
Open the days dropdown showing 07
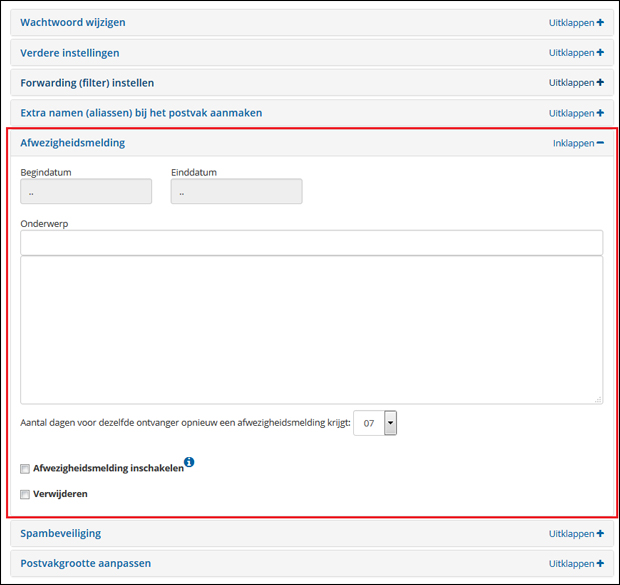[x=390, y=424]
